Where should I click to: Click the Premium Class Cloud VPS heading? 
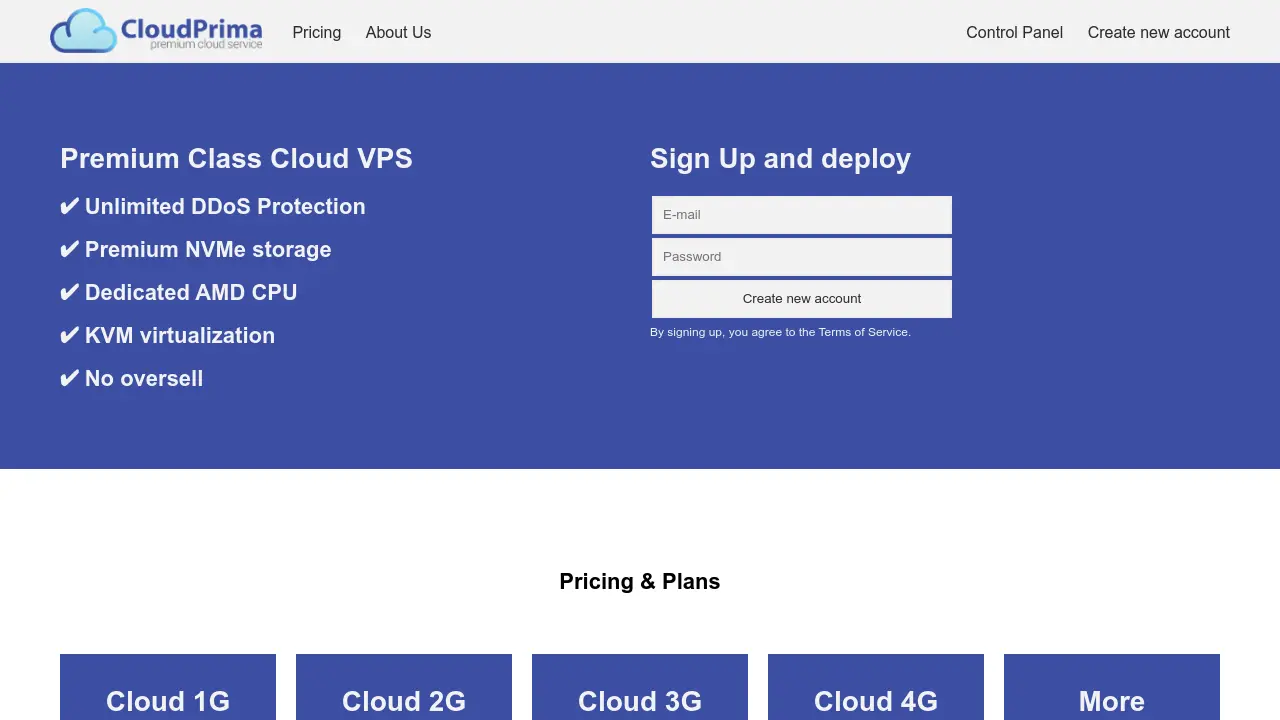point(236,158)
